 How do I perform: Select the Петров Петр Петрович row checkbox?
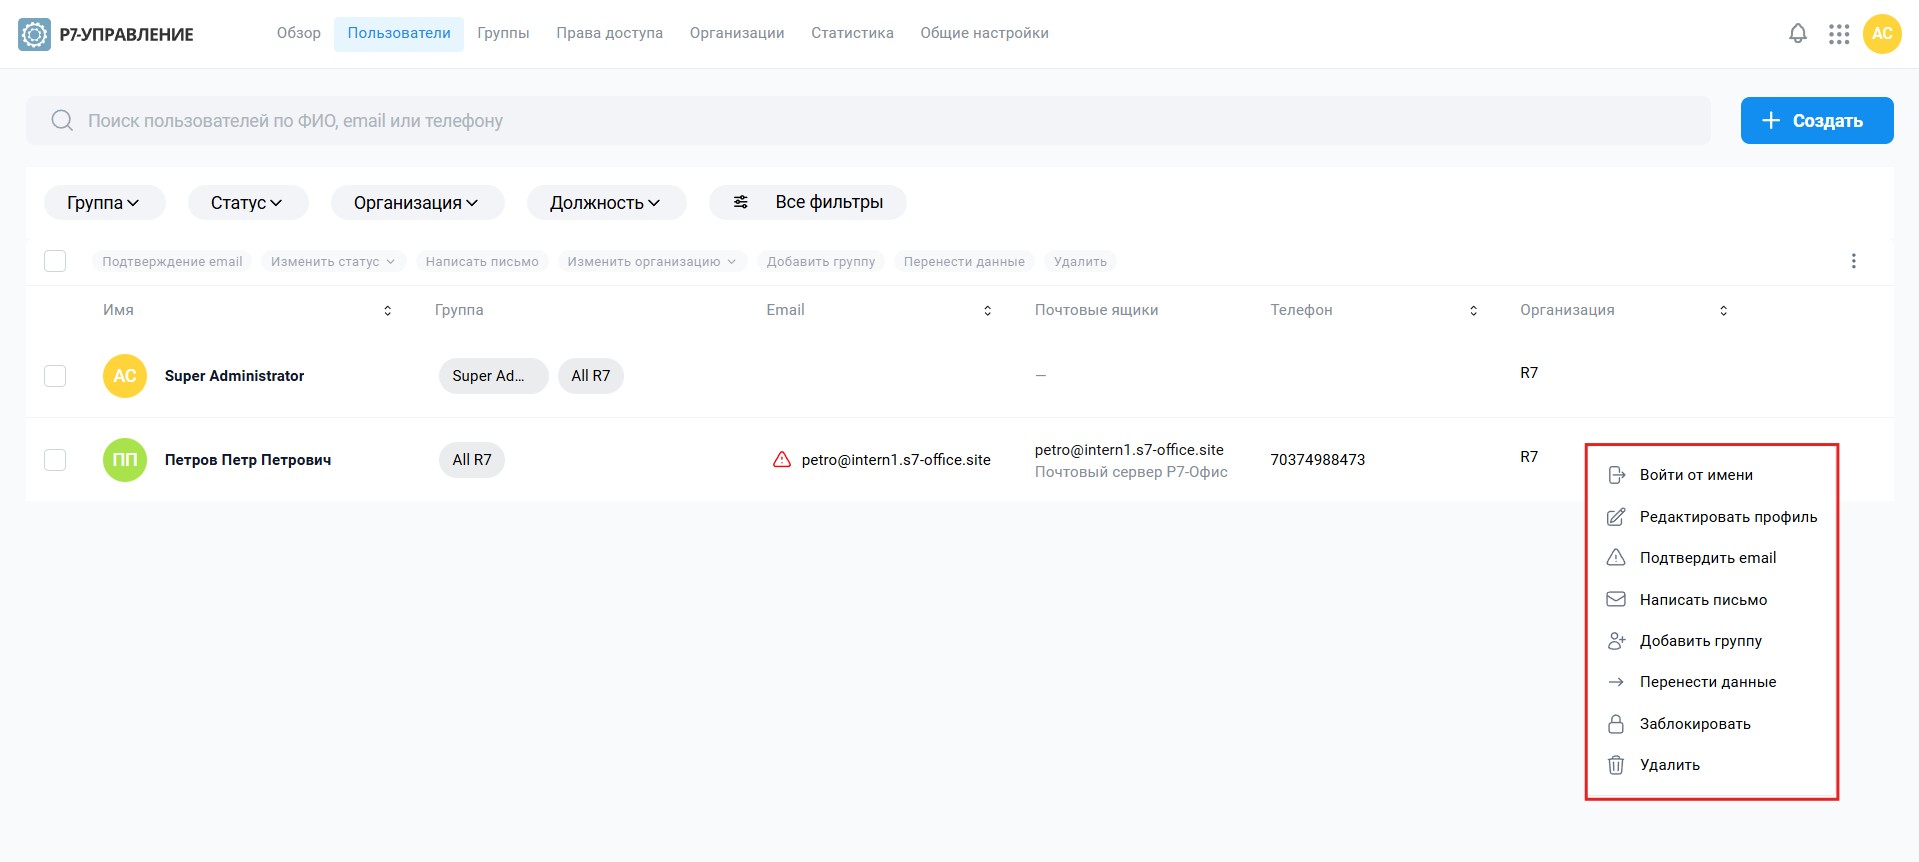coord(55,460)
